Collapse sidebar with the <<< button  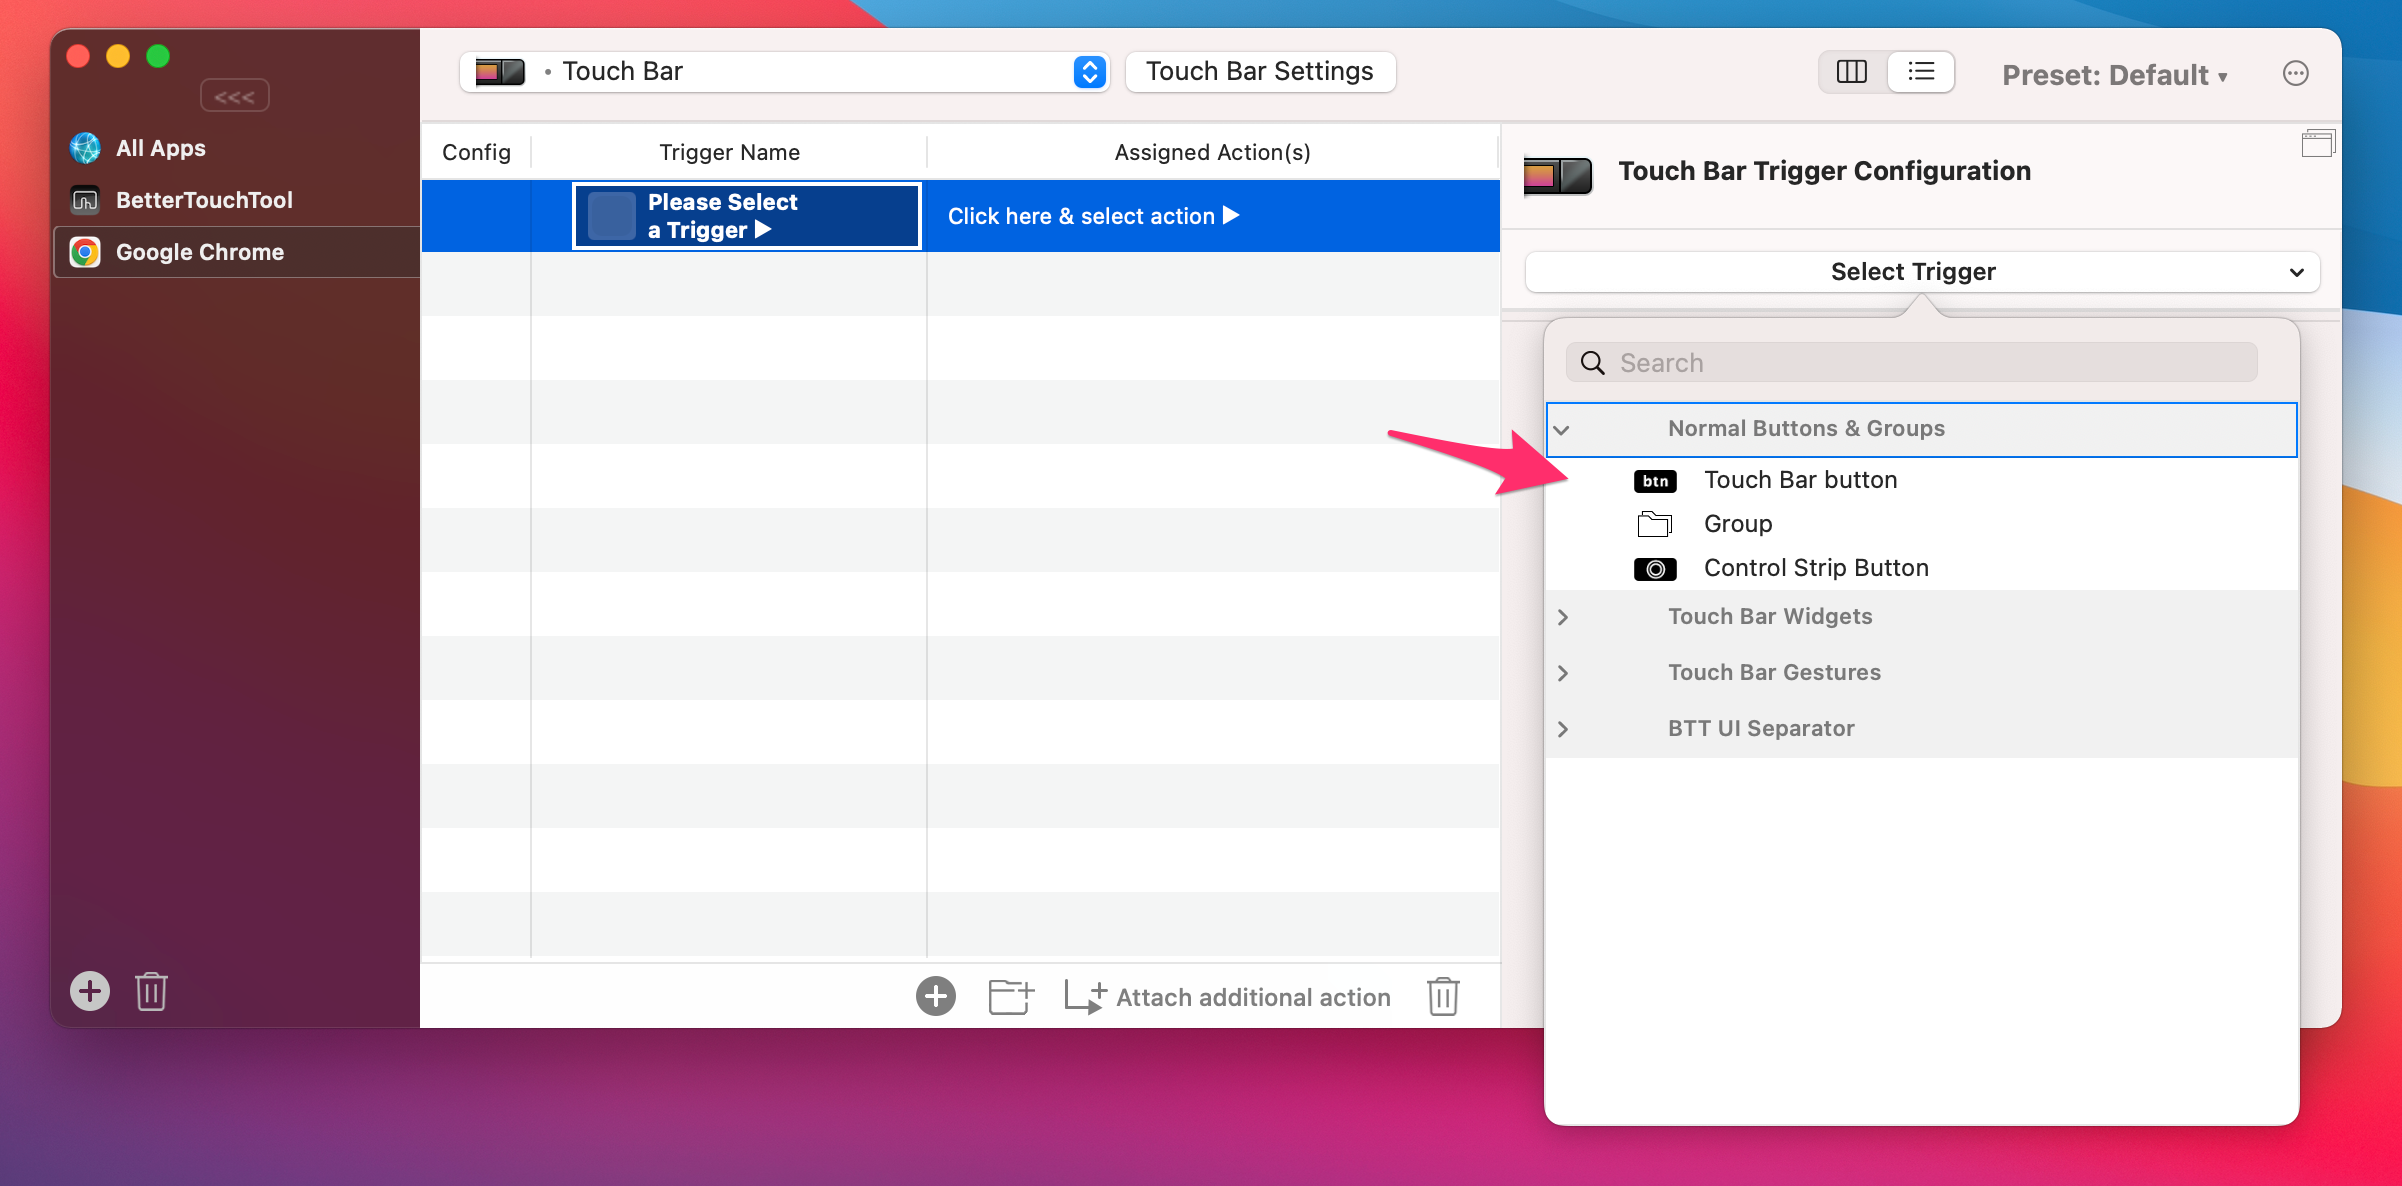(x=235, y=96)
